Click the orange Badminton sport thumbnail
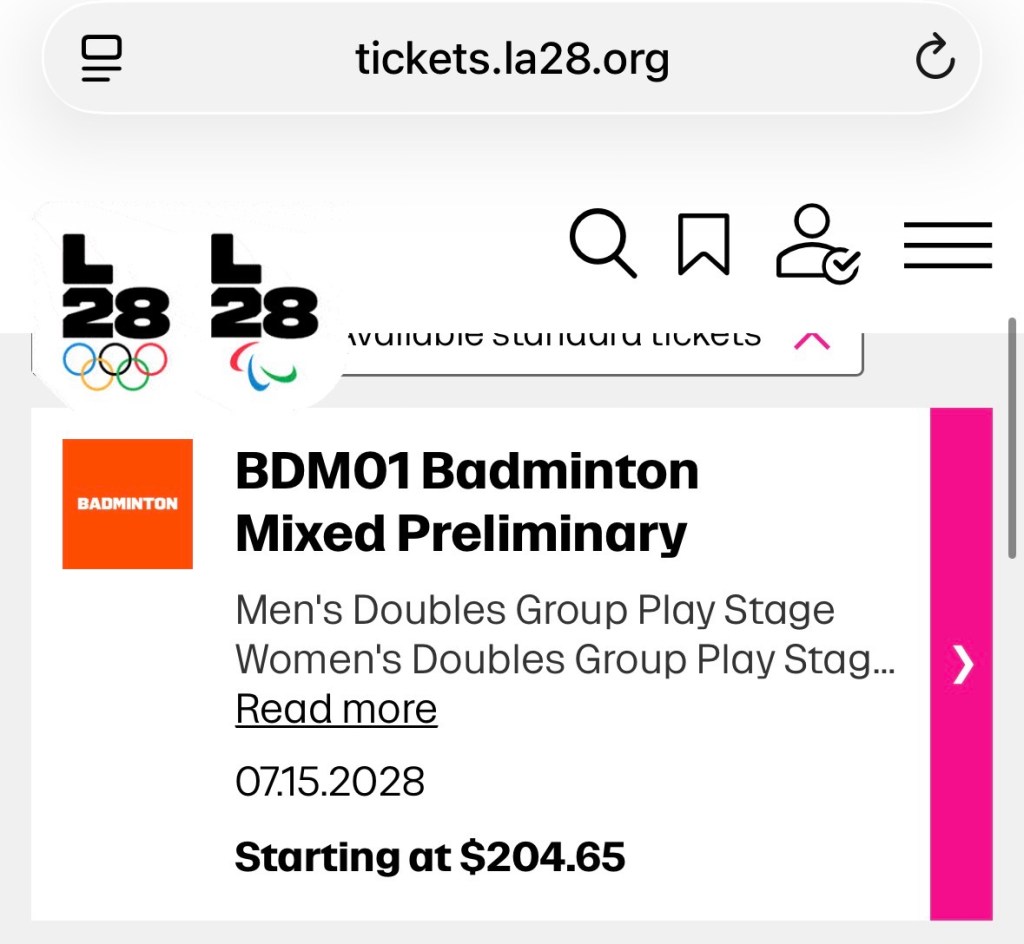 (x=127, y=504)
